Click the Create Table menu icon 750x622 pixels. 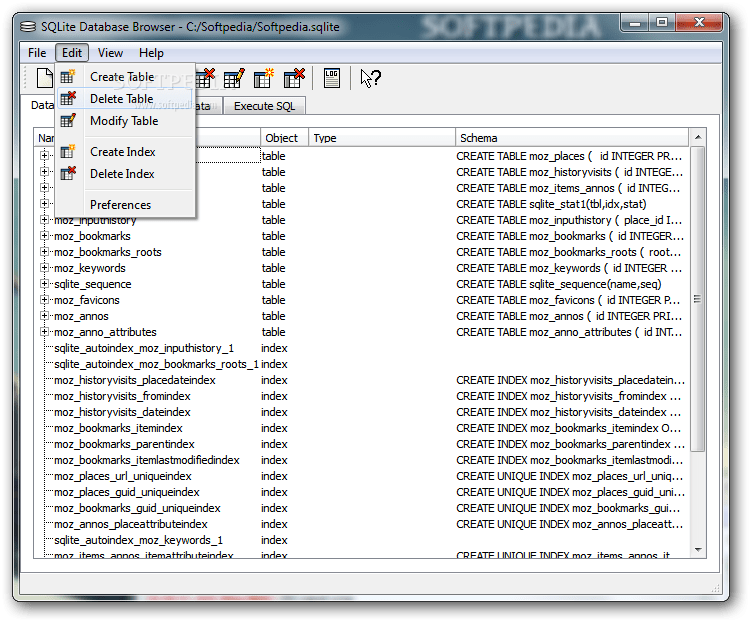tap(68, 77)
